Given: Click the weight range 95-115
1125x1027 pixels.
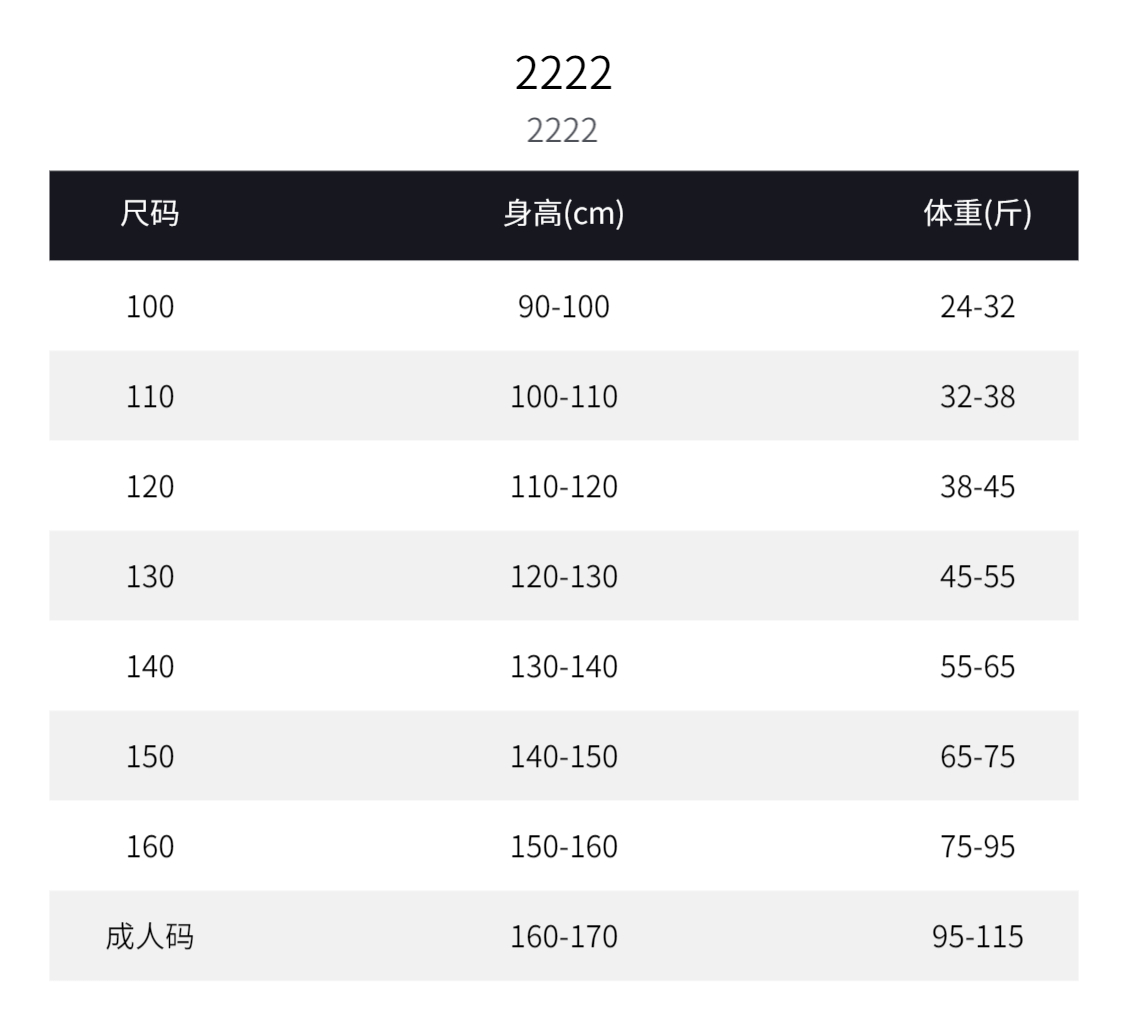Looking at the screenshot, I should click(x=977, y=937).
